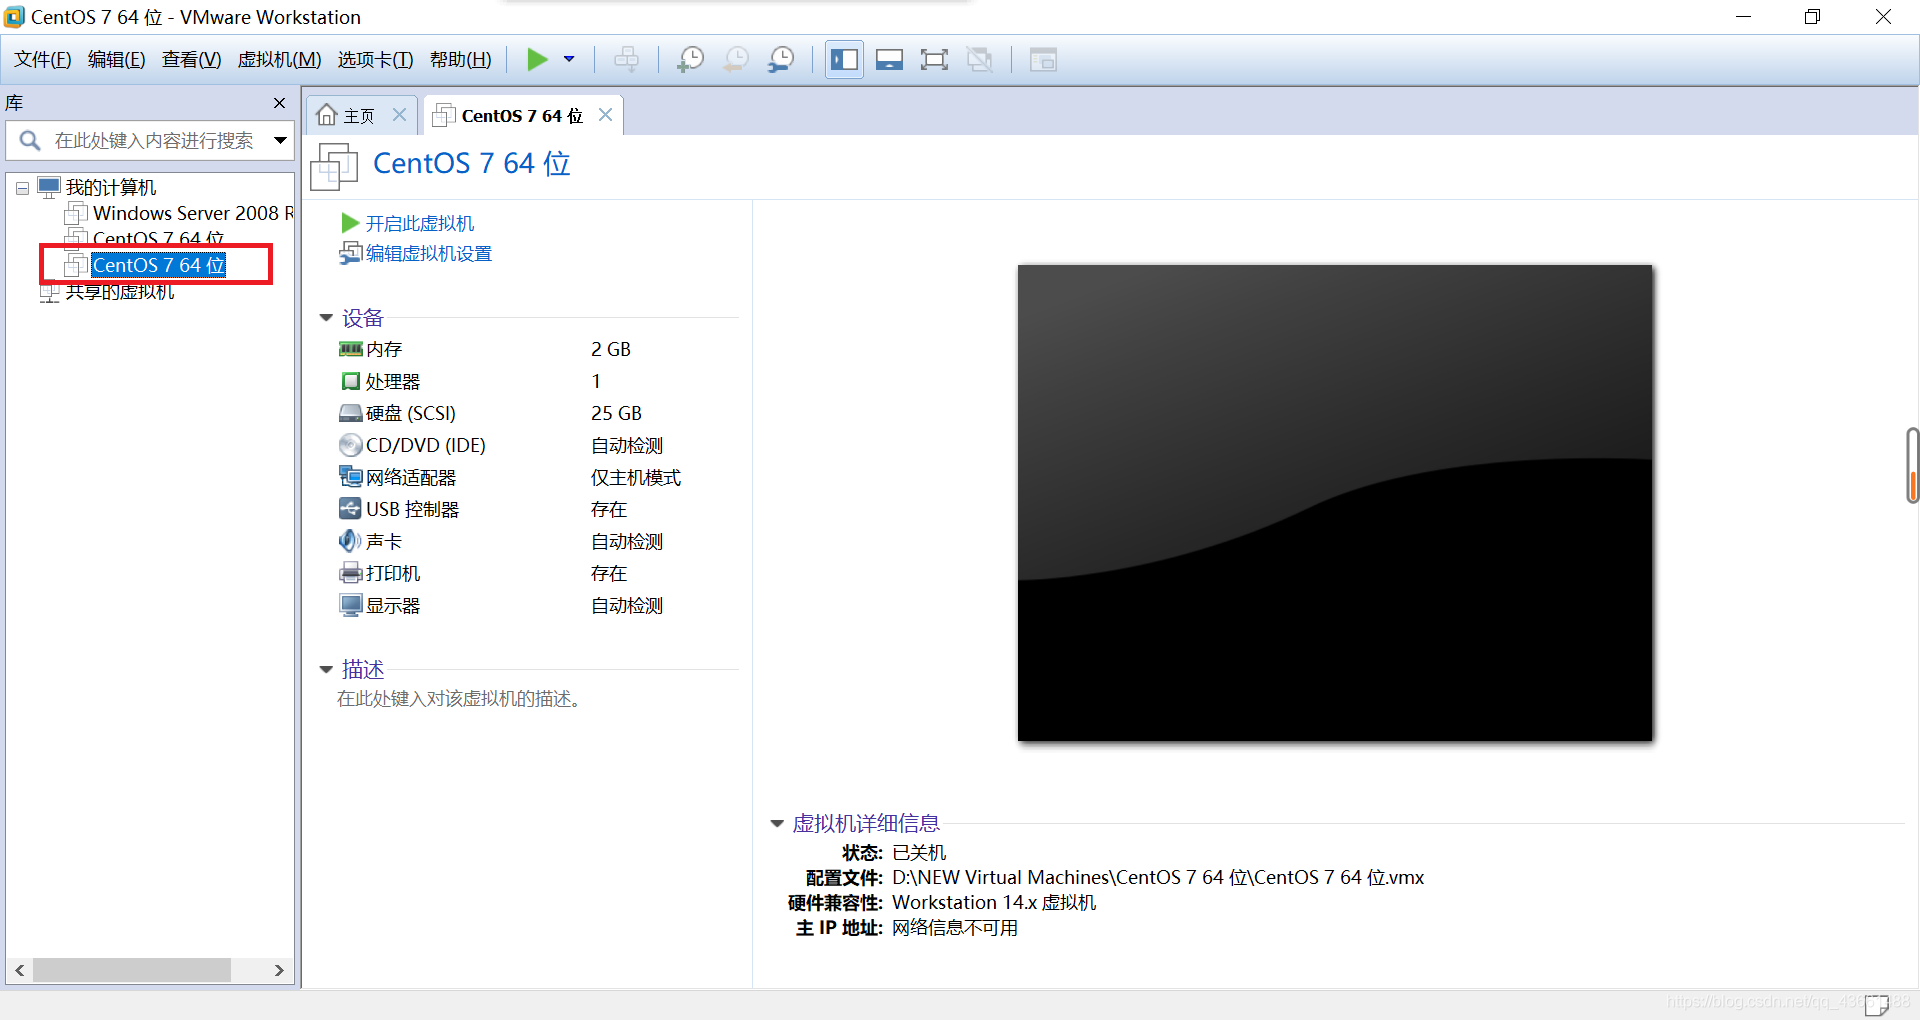Image resolution: width=1920 pixels, height=1020 pixels.
Task: Click the configuration file path text
Action: click(x=1158, y=878)
